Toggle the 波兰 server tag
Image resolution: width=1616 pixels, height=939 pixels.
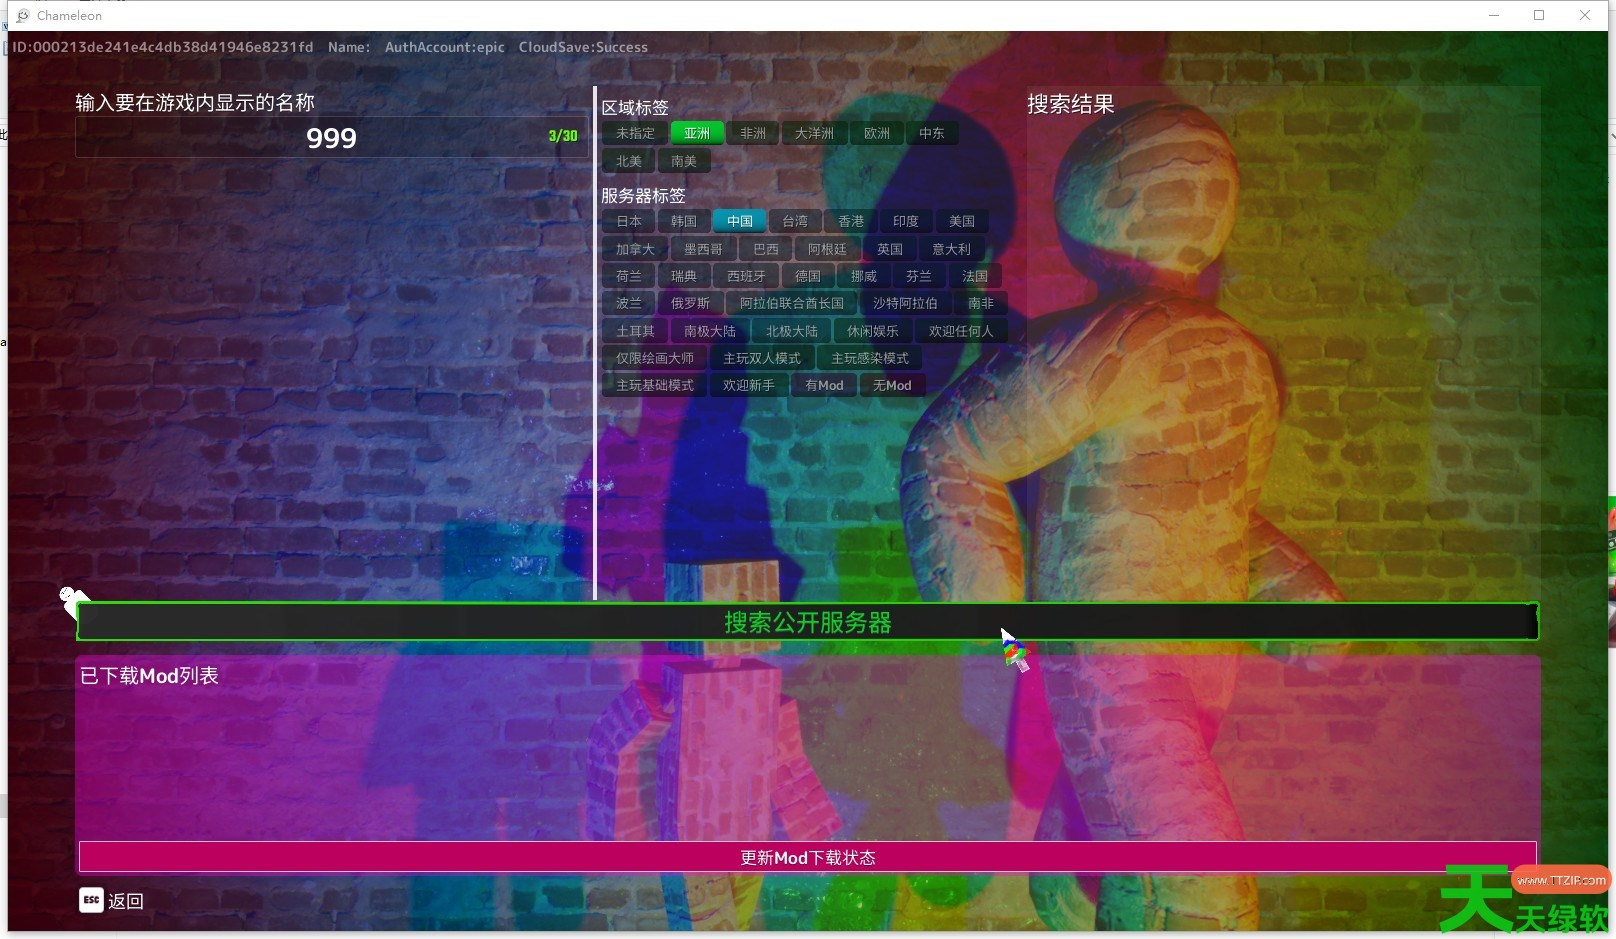click(629, 303)
